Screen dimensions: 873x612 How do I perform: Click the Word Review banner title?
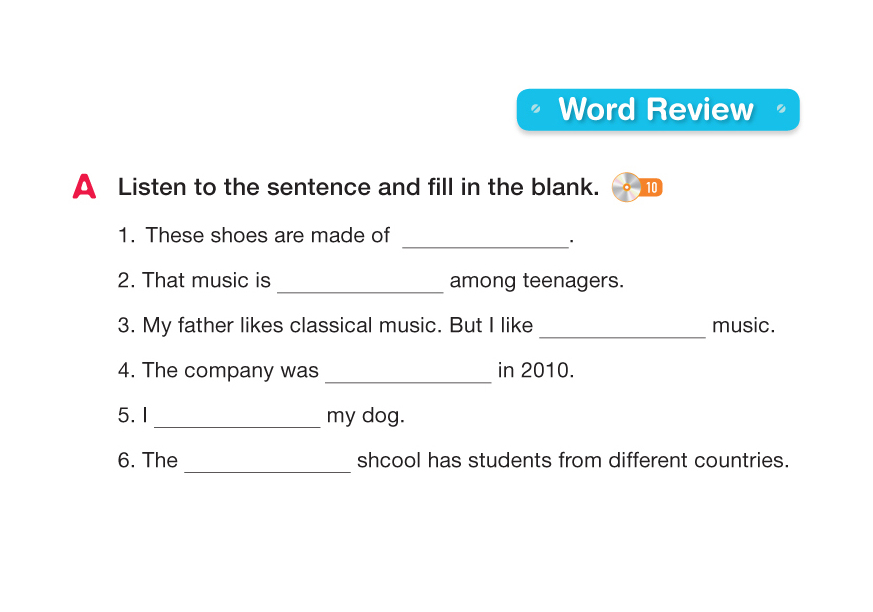pos(656,109)
